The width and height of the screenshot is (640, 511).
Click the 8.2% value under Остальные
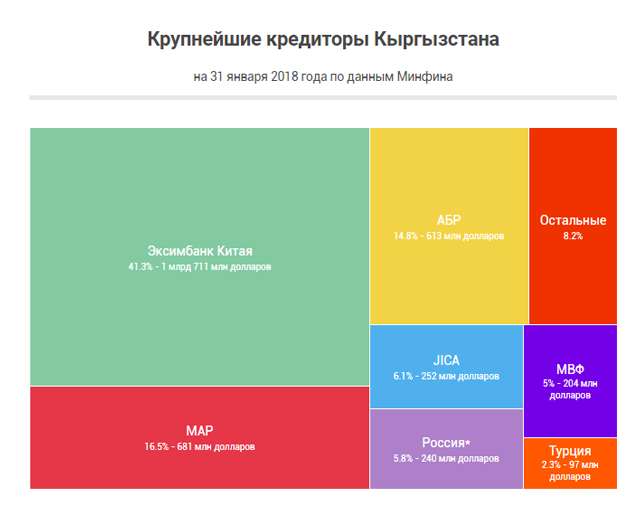pyautogui.click(x=572, y=237)
